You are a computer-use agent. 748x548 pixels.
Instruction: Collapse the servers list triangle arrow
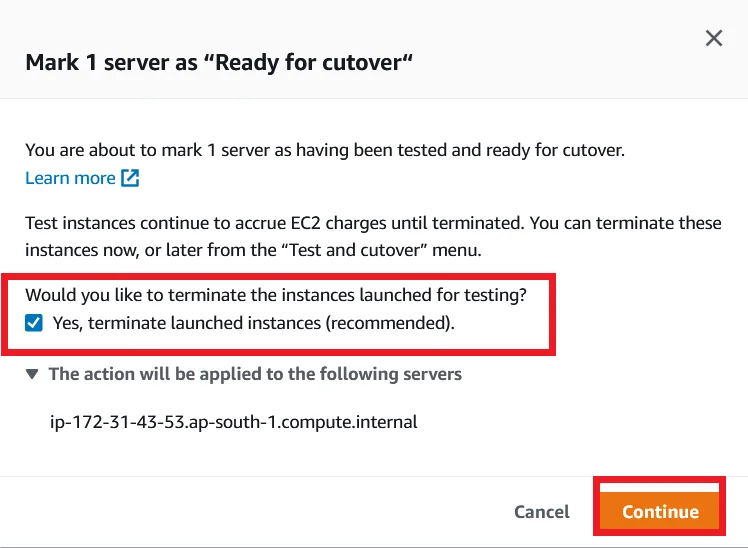32,374
